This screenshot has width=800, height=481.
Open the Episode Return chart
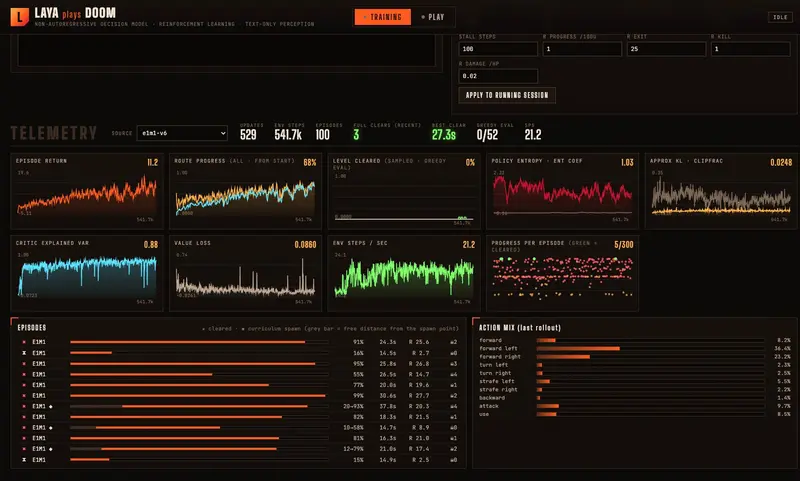click(87, 191)
